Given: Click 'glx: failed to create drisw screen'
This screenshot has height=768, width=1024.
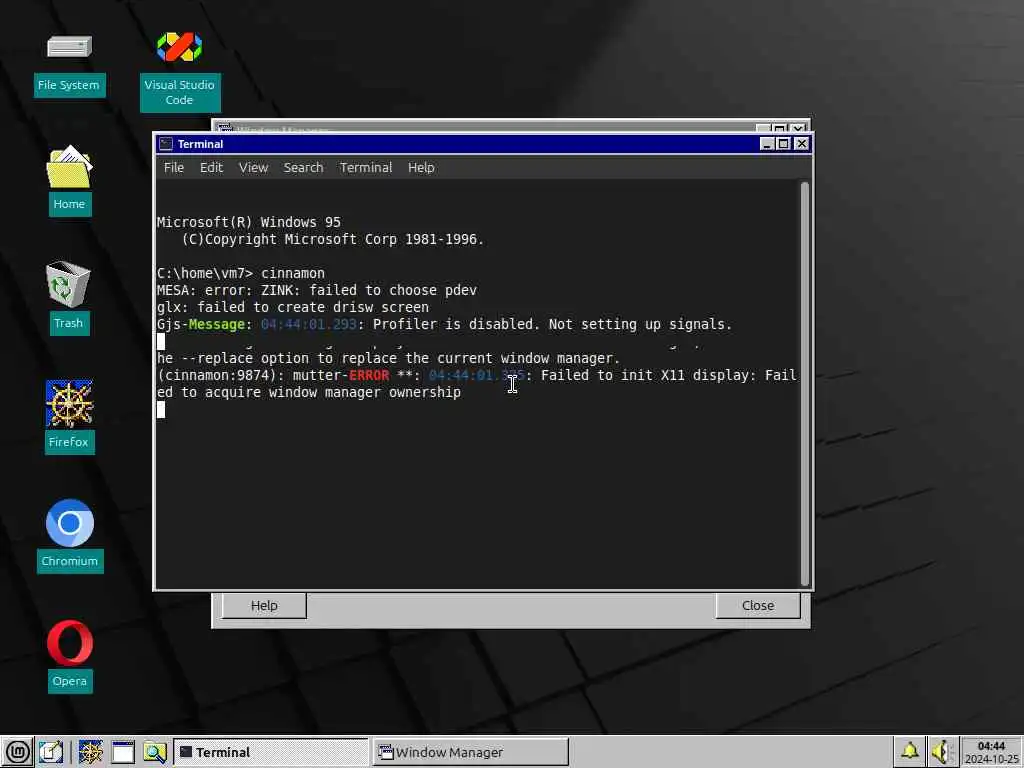Looking at the screenshot, I should [293, 307].
